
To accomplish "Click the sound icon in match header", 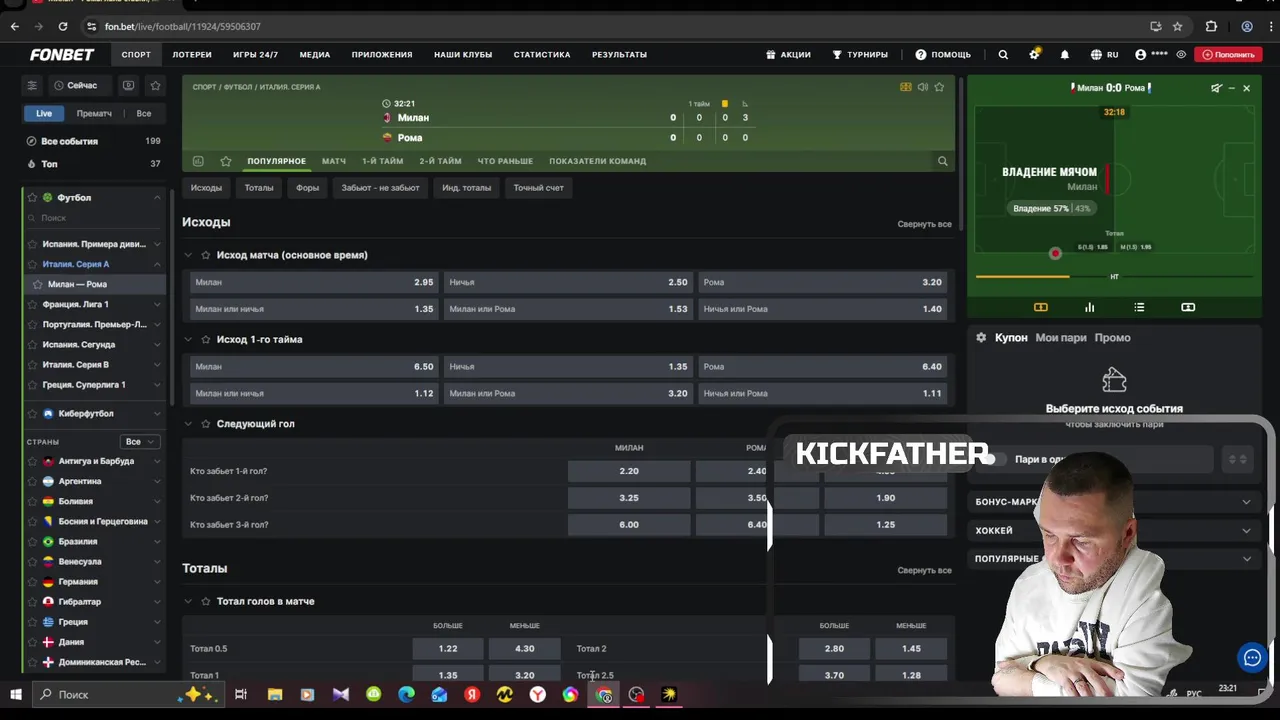I will click(x=923, y=87).
